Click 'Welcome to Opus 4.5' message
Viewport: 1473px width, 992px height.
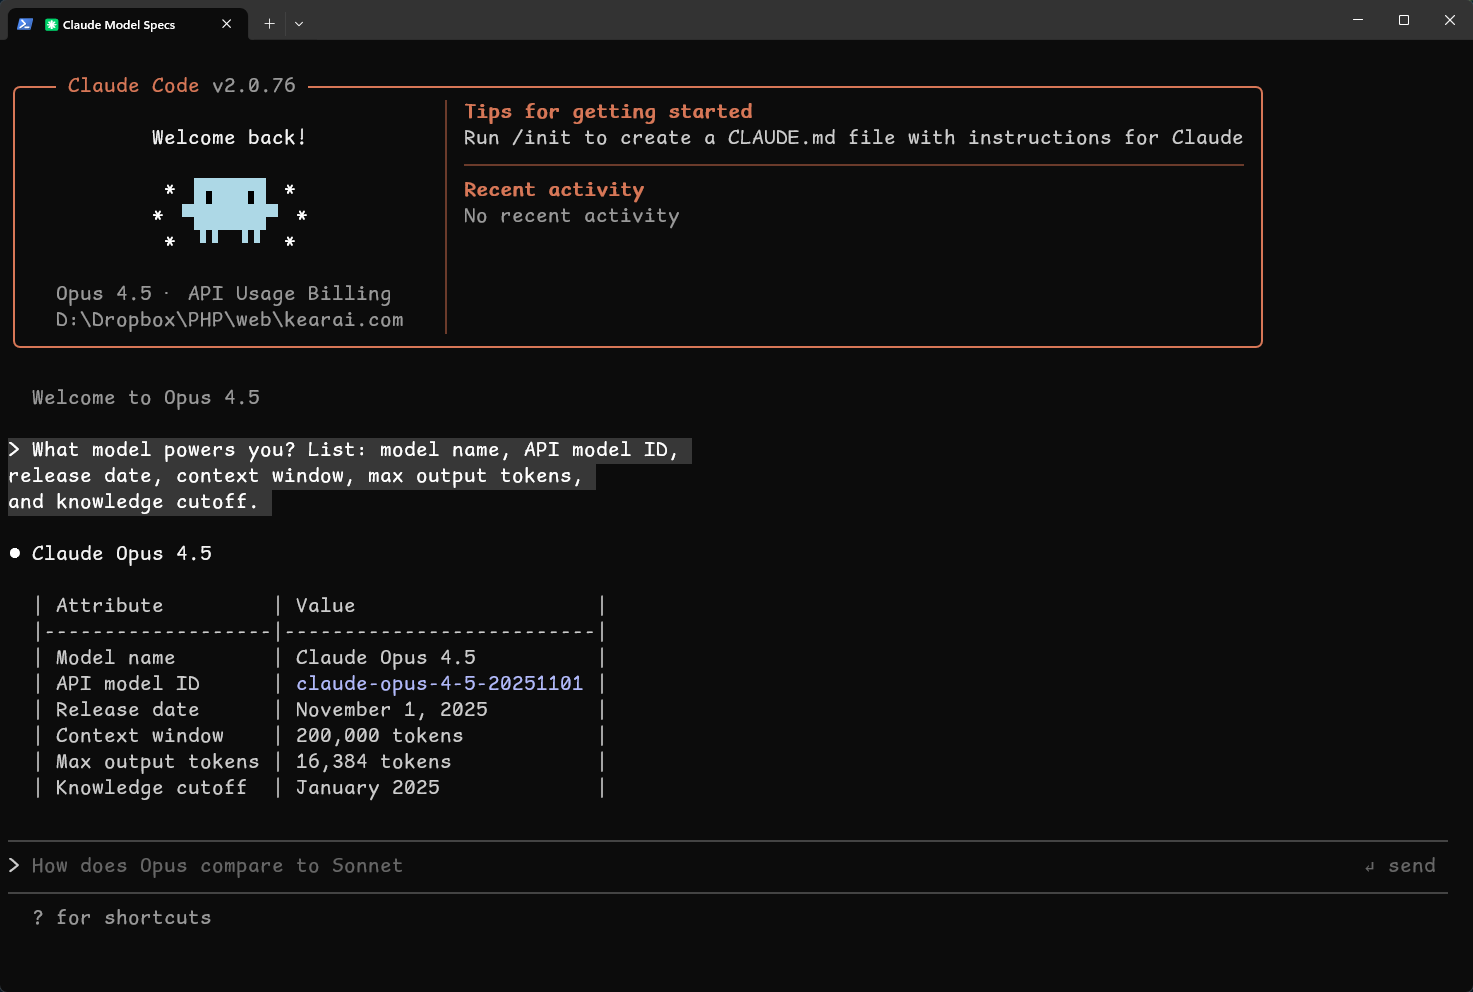pos(146,398)
